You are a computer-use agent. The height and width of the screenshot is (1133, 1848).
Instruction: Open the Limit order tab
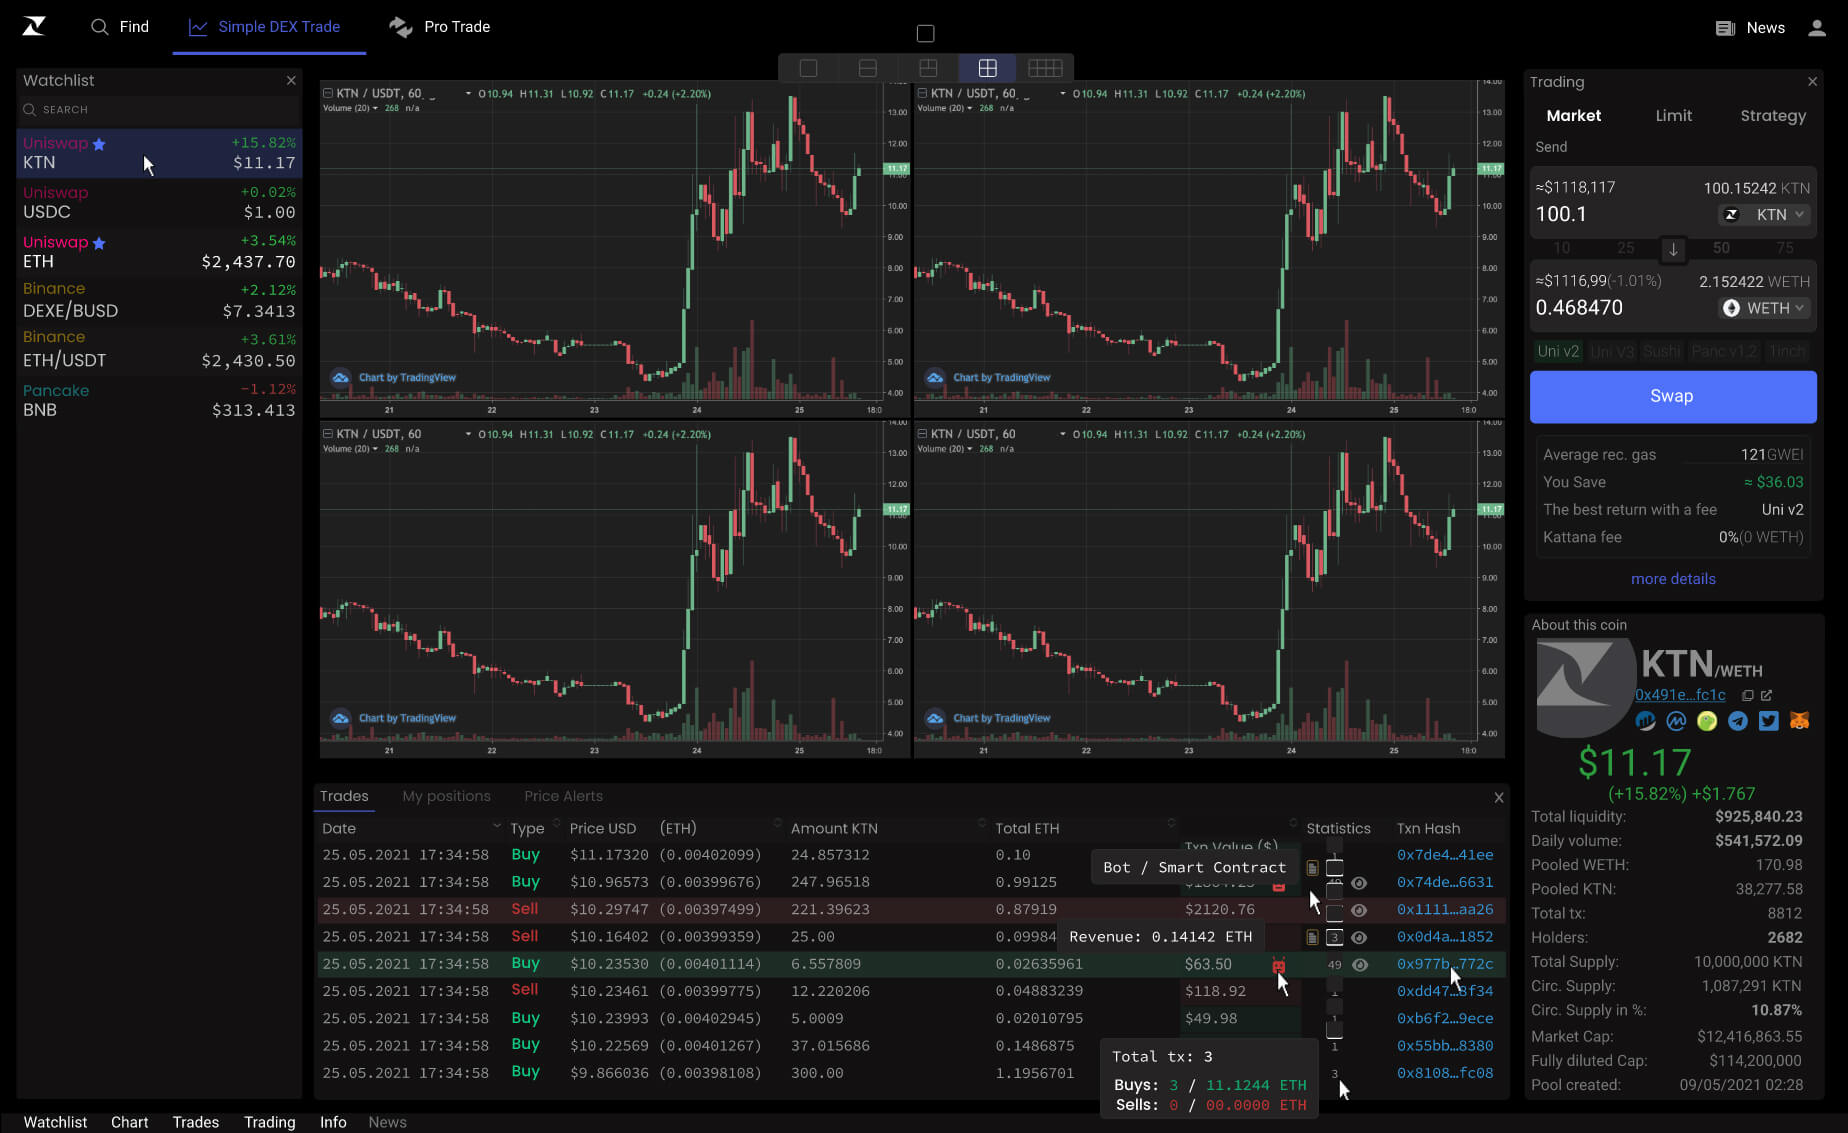tap(1673, 116)
